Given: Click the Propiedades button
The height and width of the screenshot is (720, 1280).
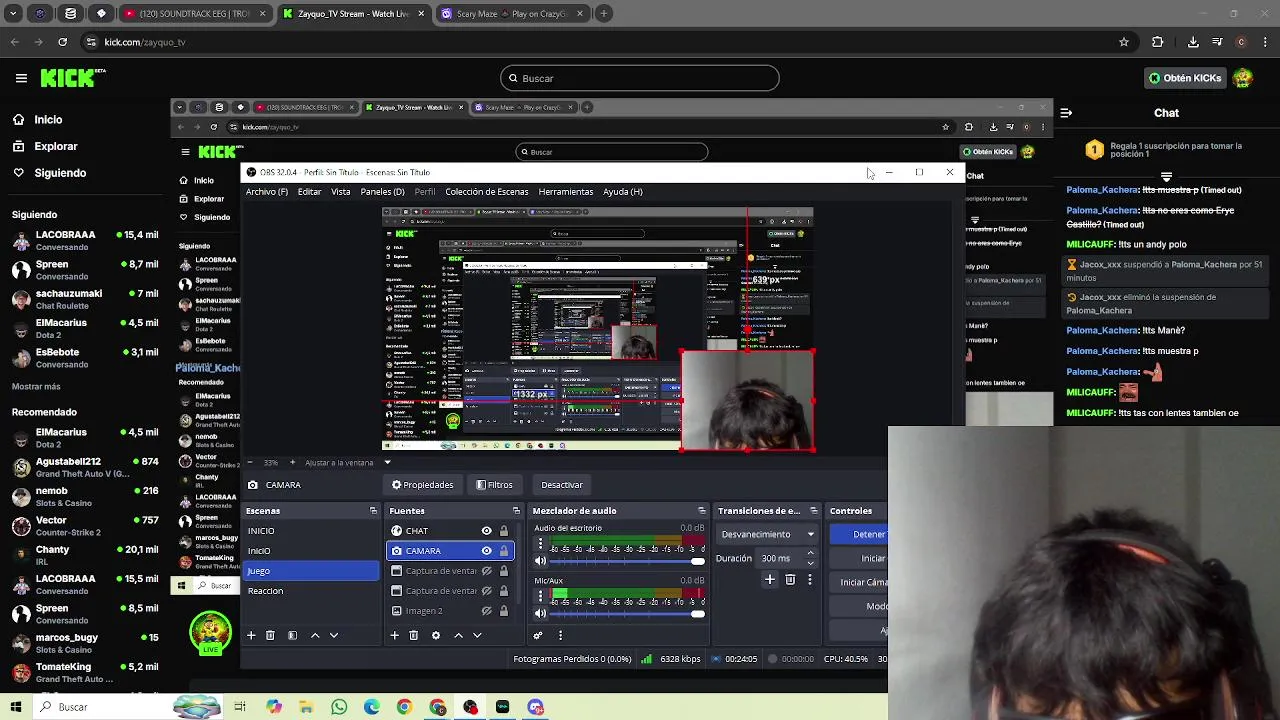Looking at the screenshot, I should tap(423, 485).
